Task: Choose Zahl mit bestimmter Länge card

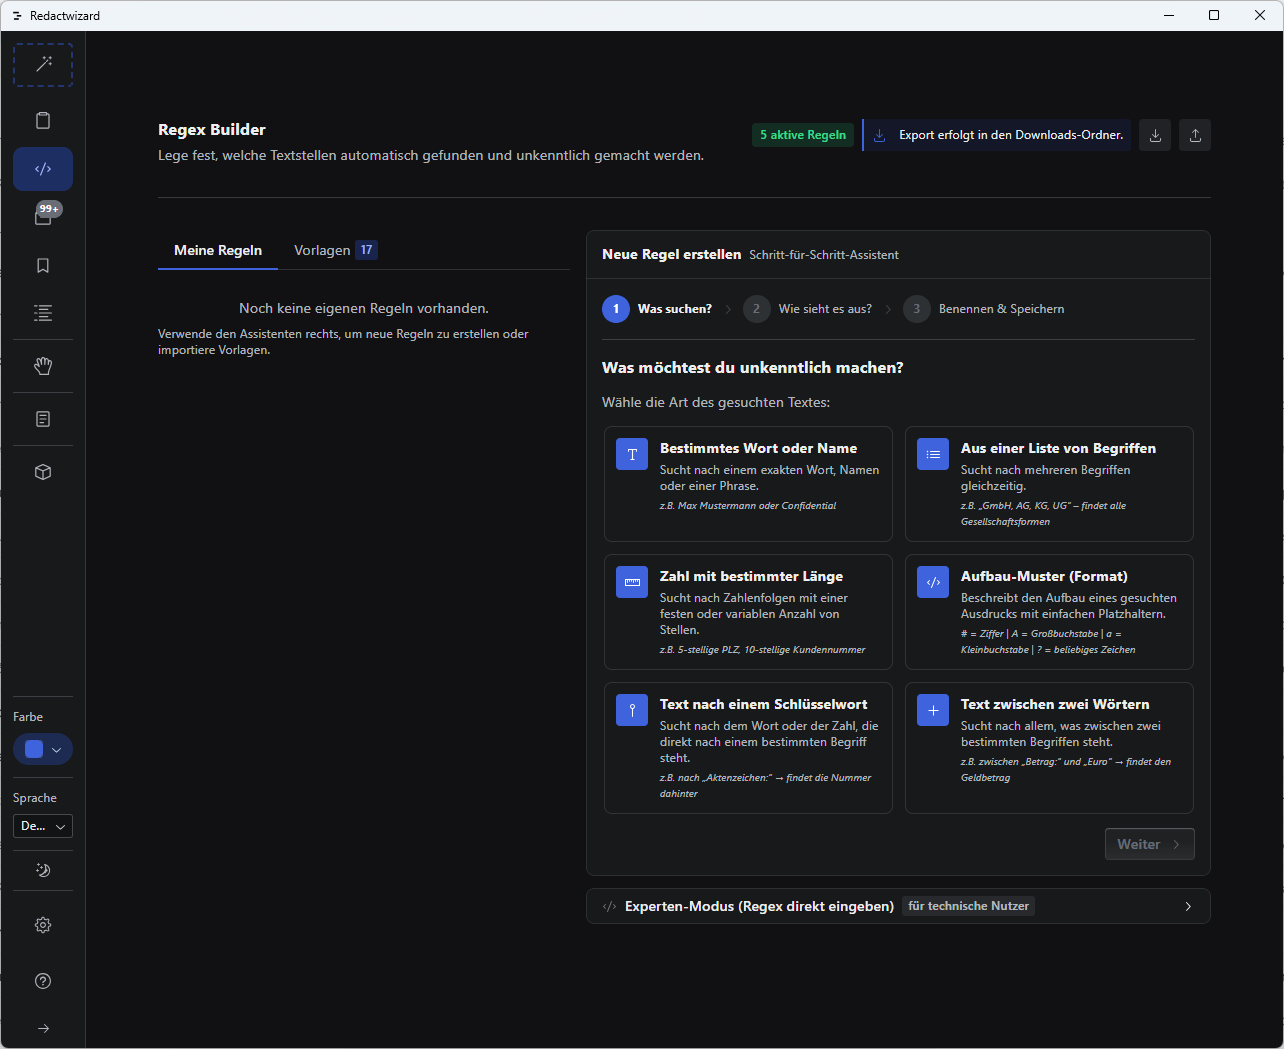Action: click(748, 612)
